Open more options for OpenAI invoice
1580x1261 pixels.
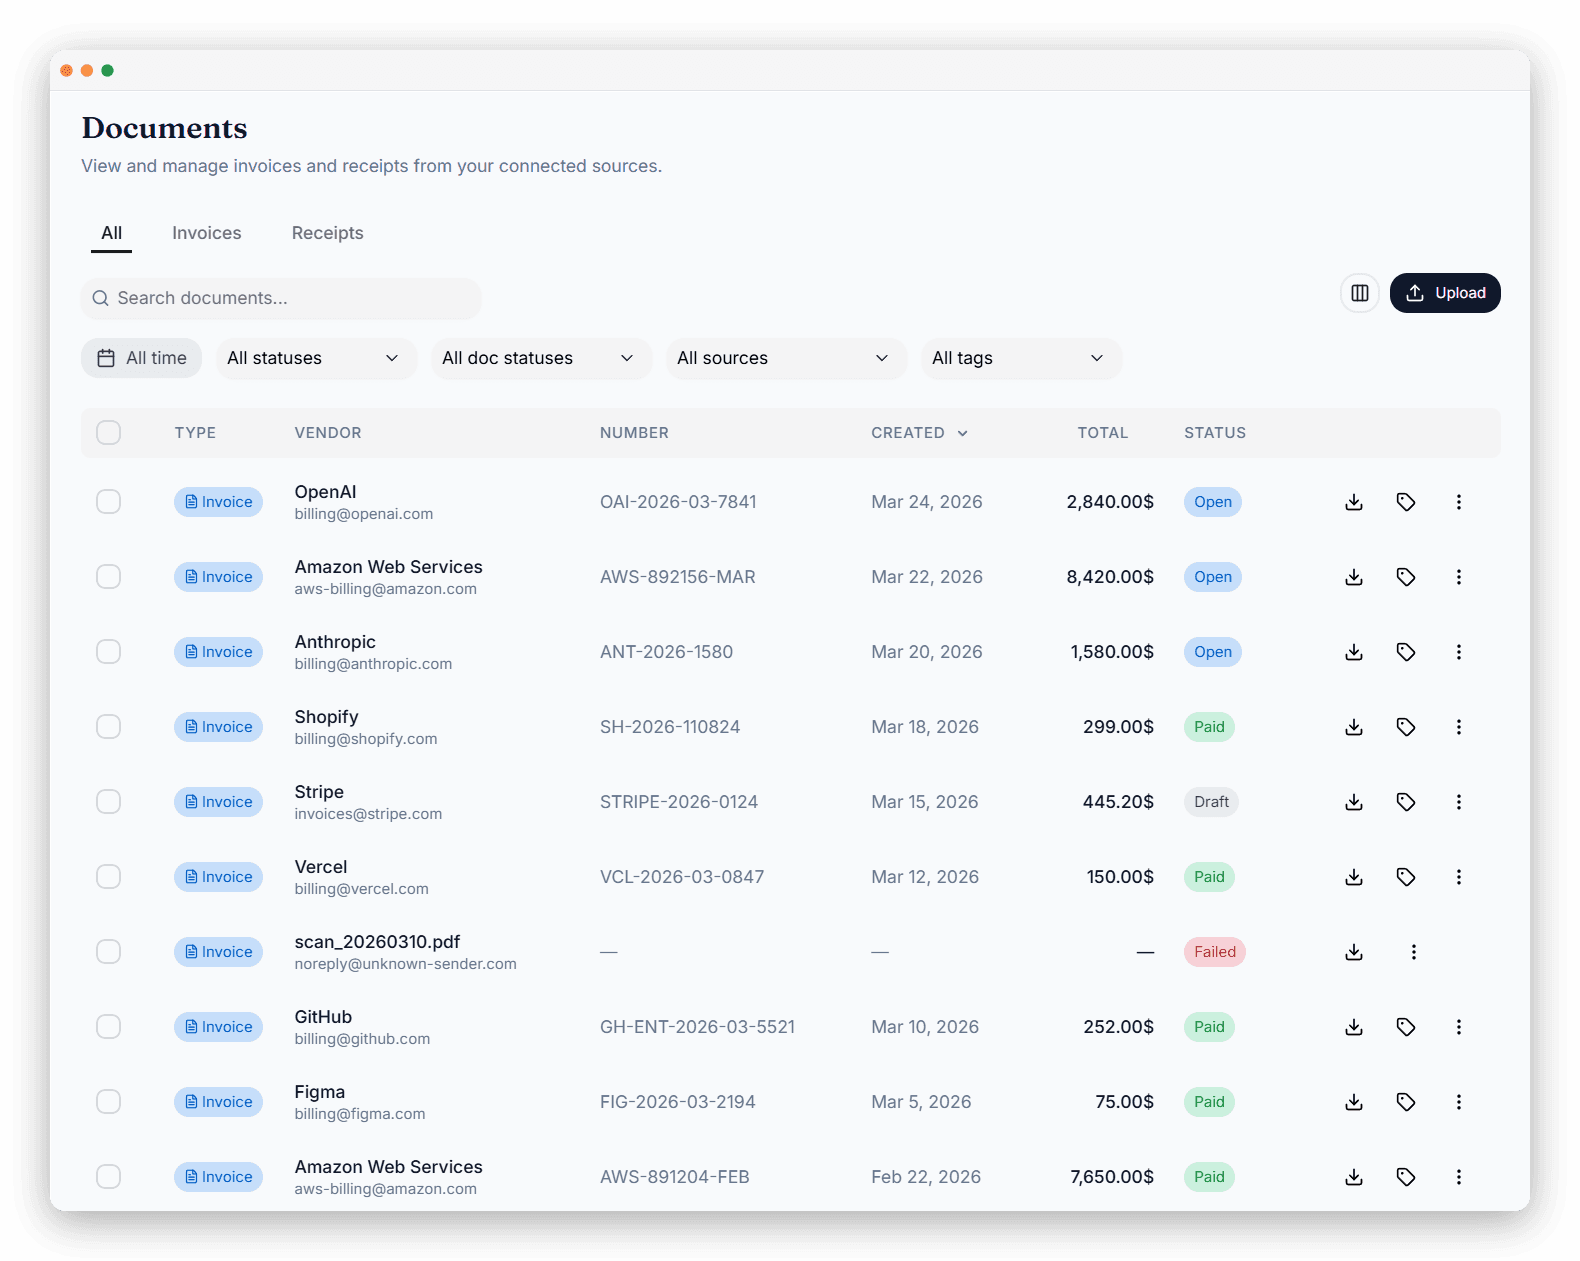point(1459,502)
